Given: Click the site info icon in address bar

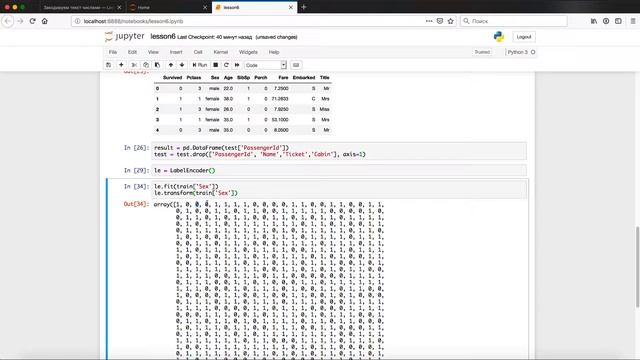Looking at the screenshot, I should [x=77, y=21].
